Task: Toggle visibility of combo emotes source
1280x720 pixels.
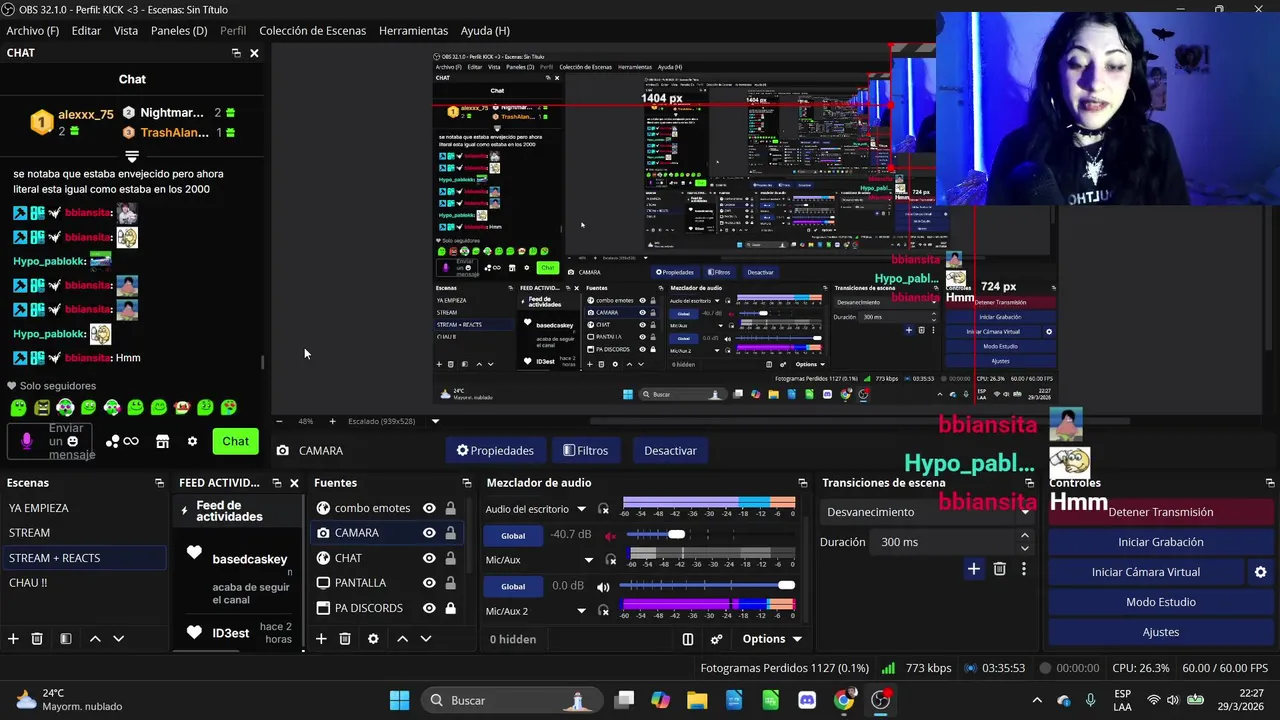Action: click(x=429, y=508)
